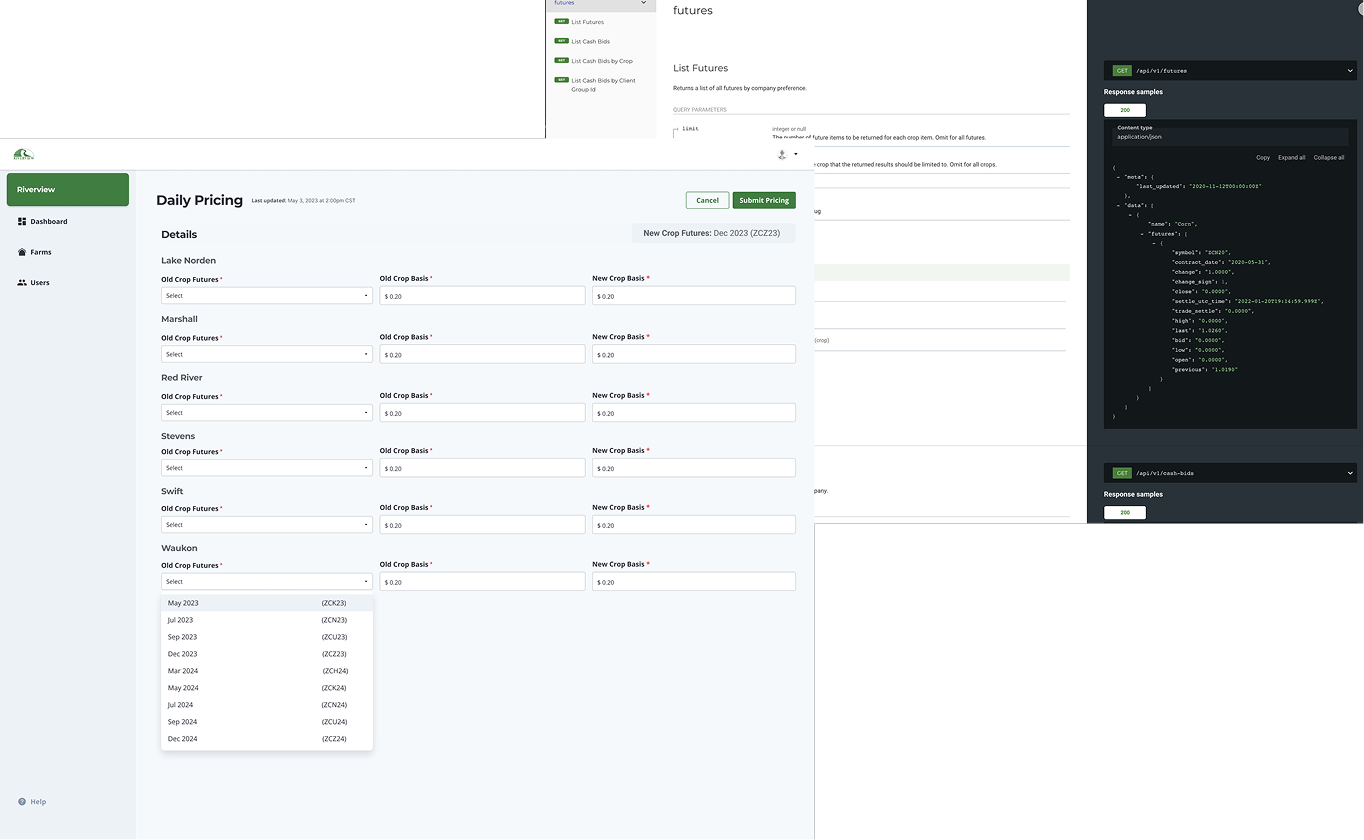Click the Riverview logo in the header
This screenshot has width=1364, height=840.
tap(23, 154)
